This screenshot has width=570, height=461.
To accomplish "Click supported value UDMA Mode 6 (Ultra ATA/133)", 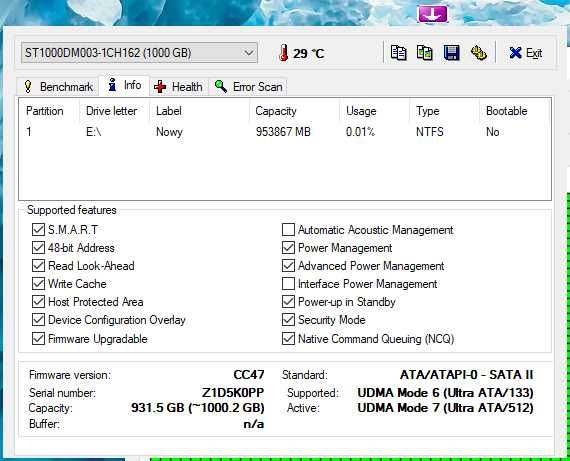I will (x=445, y=393).
